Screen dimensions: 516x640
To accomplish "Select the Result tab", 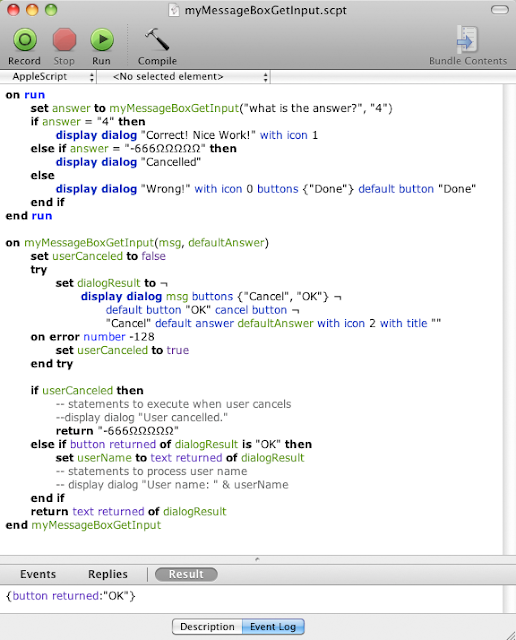I will (x=186, y=574).
